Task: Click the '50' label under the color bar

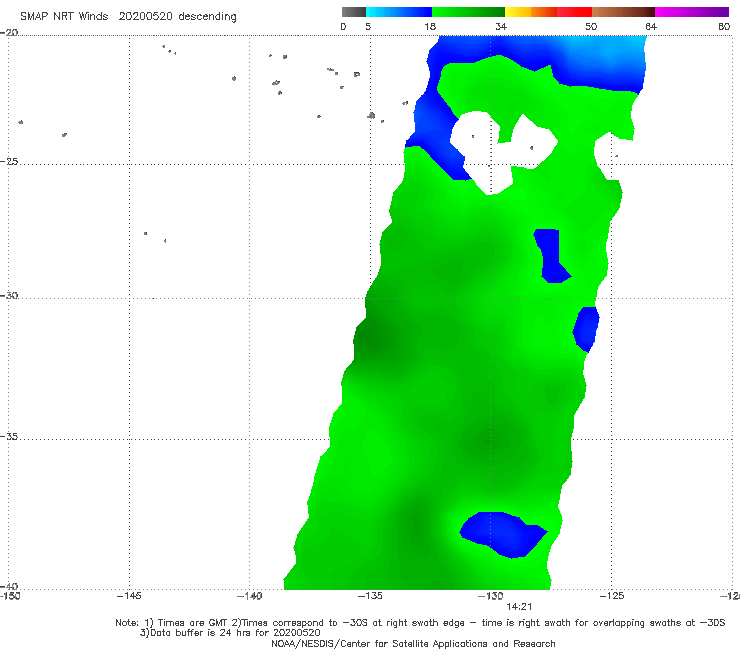Action: click(591, 27)
